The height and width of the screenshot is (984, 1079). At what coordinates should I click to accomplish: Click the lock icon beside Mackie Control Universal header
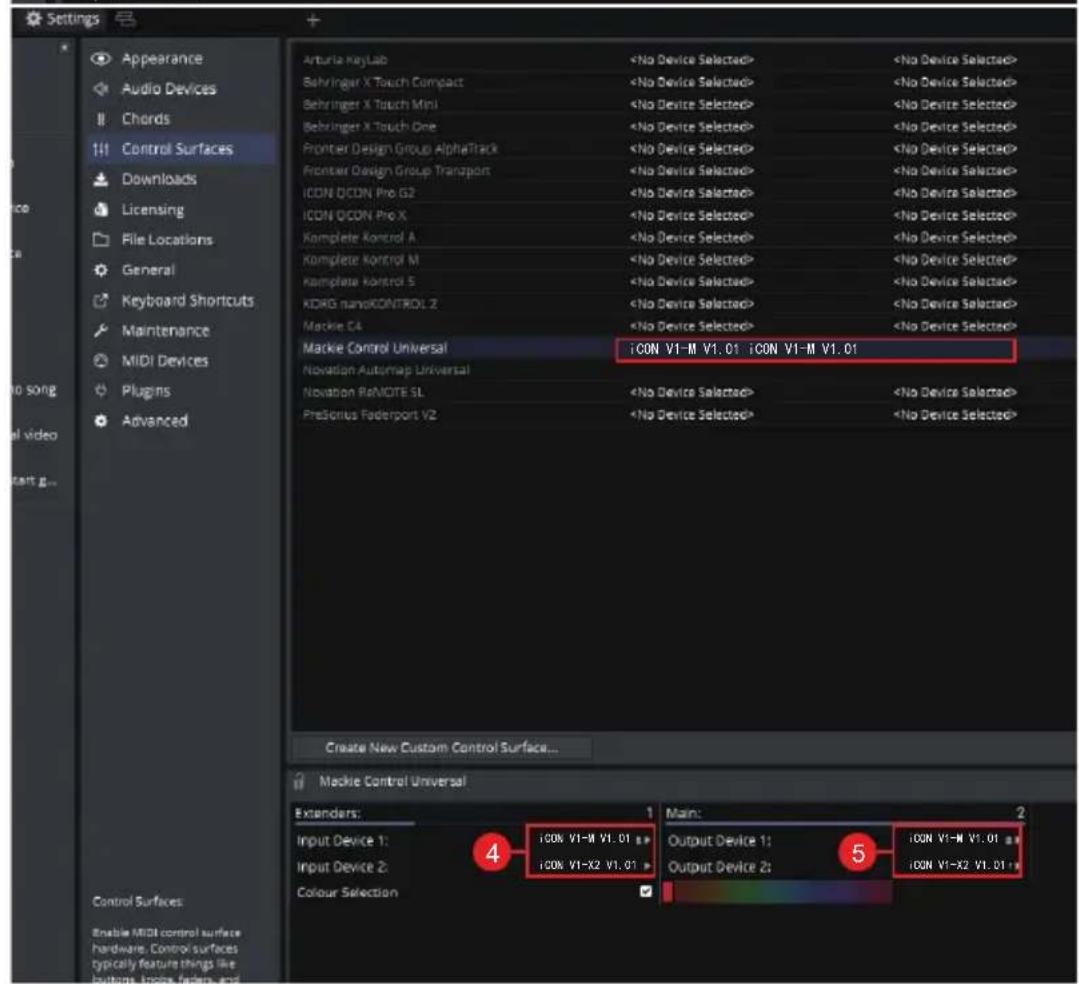[x=299, y=782]
